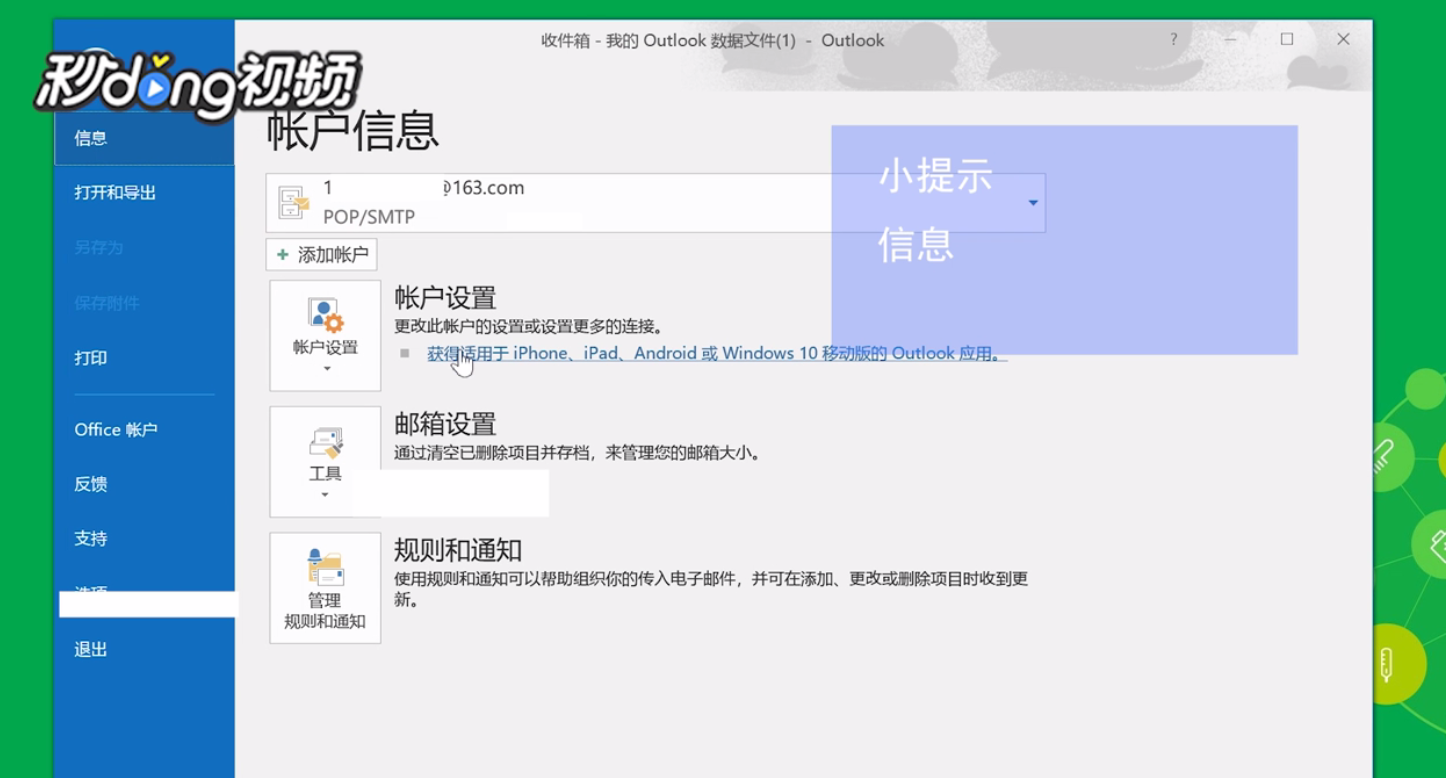This screenshot has height=778, width=1446.
Task: Open the 支持 sidebar item
Action: pyautogui.click(x=91, y=538)
